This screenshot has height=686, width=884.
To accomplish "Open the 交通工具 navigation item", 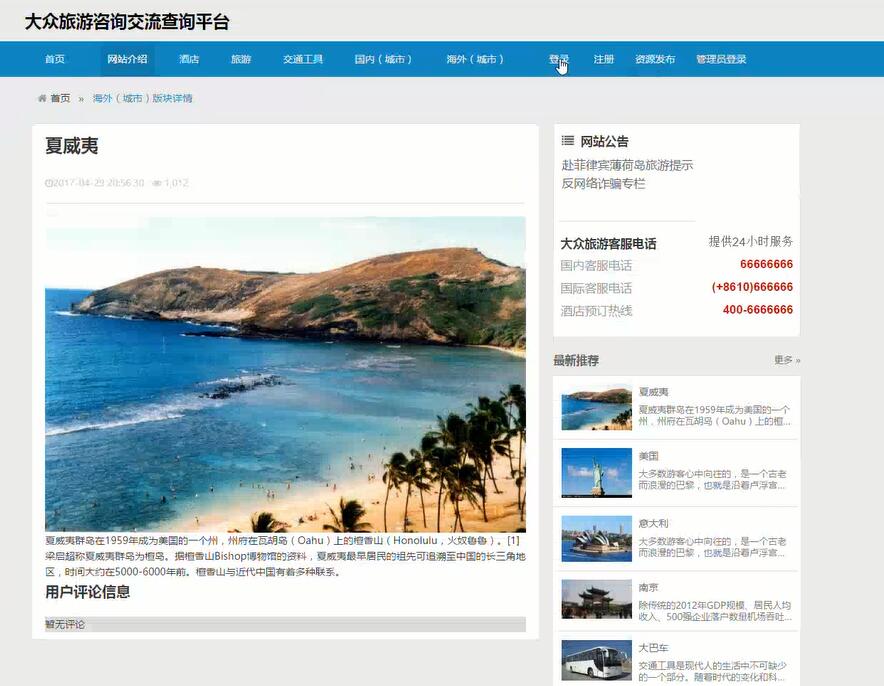I will [303, 59].
